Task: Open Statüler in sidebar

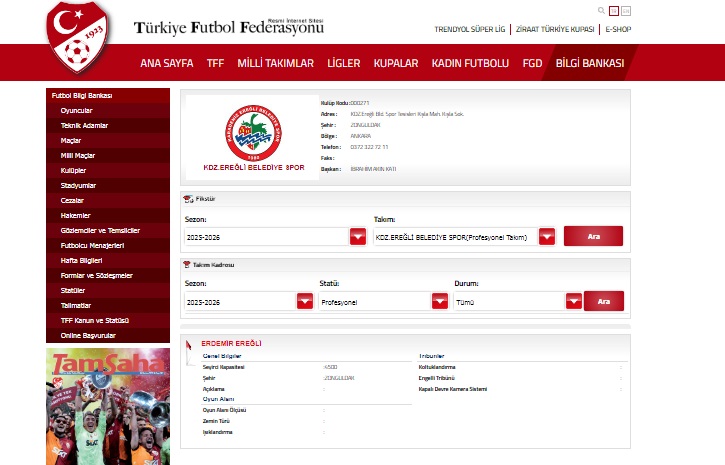Action: pos(108,291)
